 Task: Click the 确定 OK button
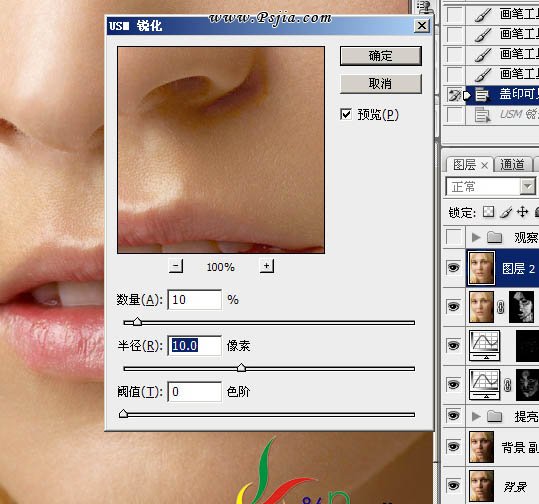381,56
